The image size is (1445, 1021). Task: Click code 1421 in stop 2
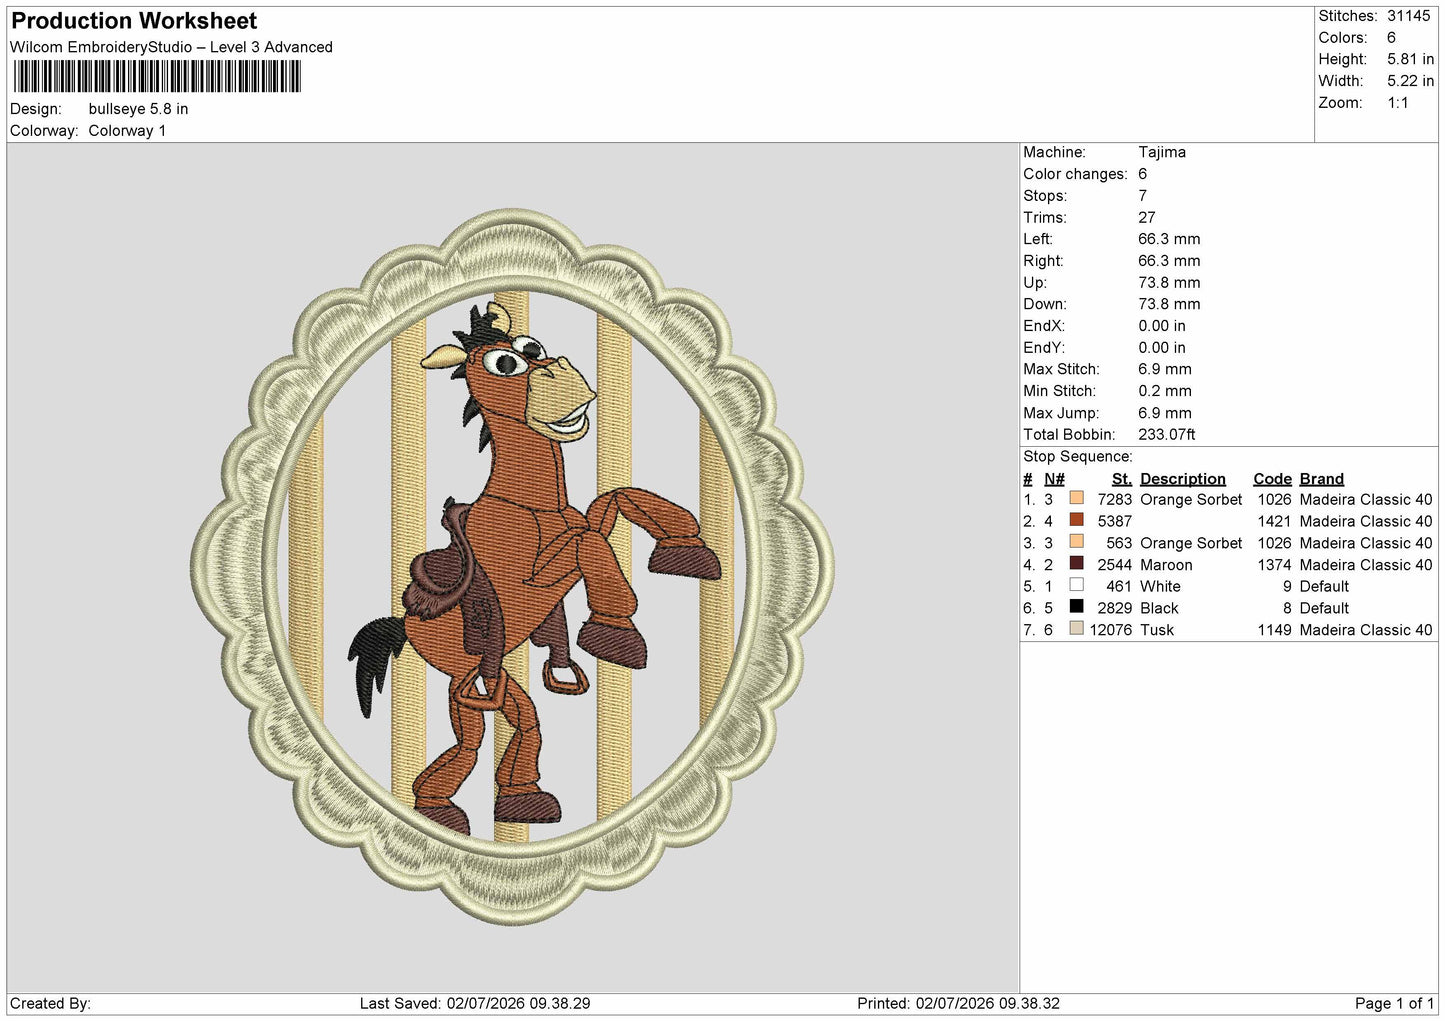pyautogui.click(x=1274, y=521)
